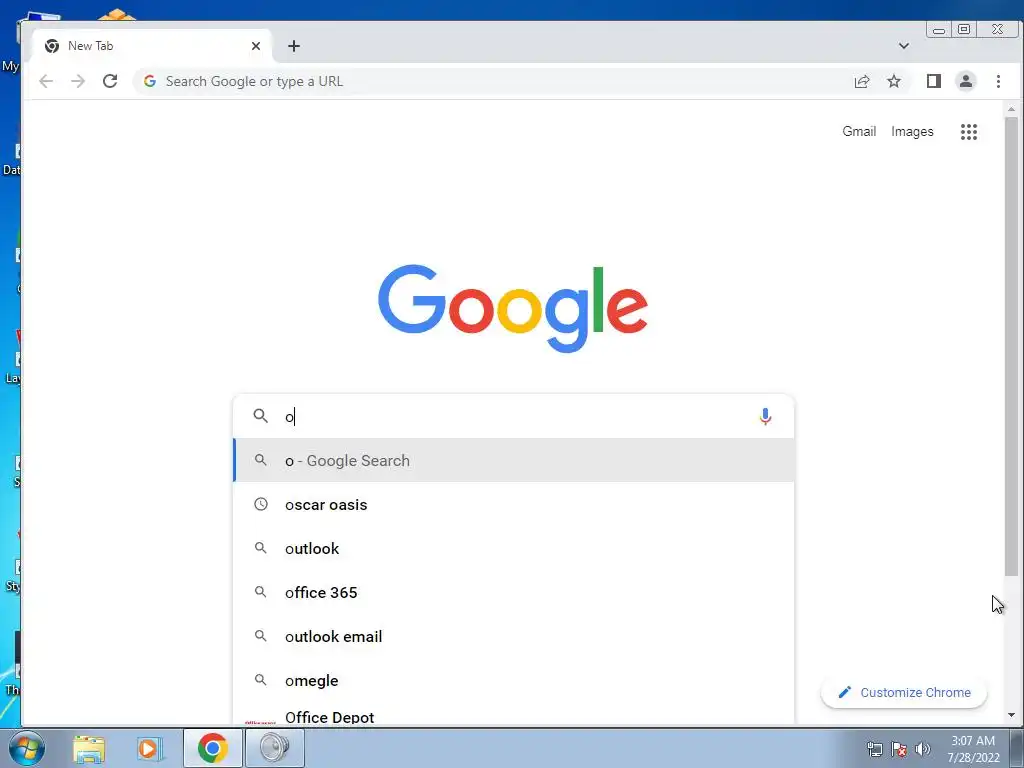Open the Google apps grid
The image size is (1024, 768).
point(968,132)
